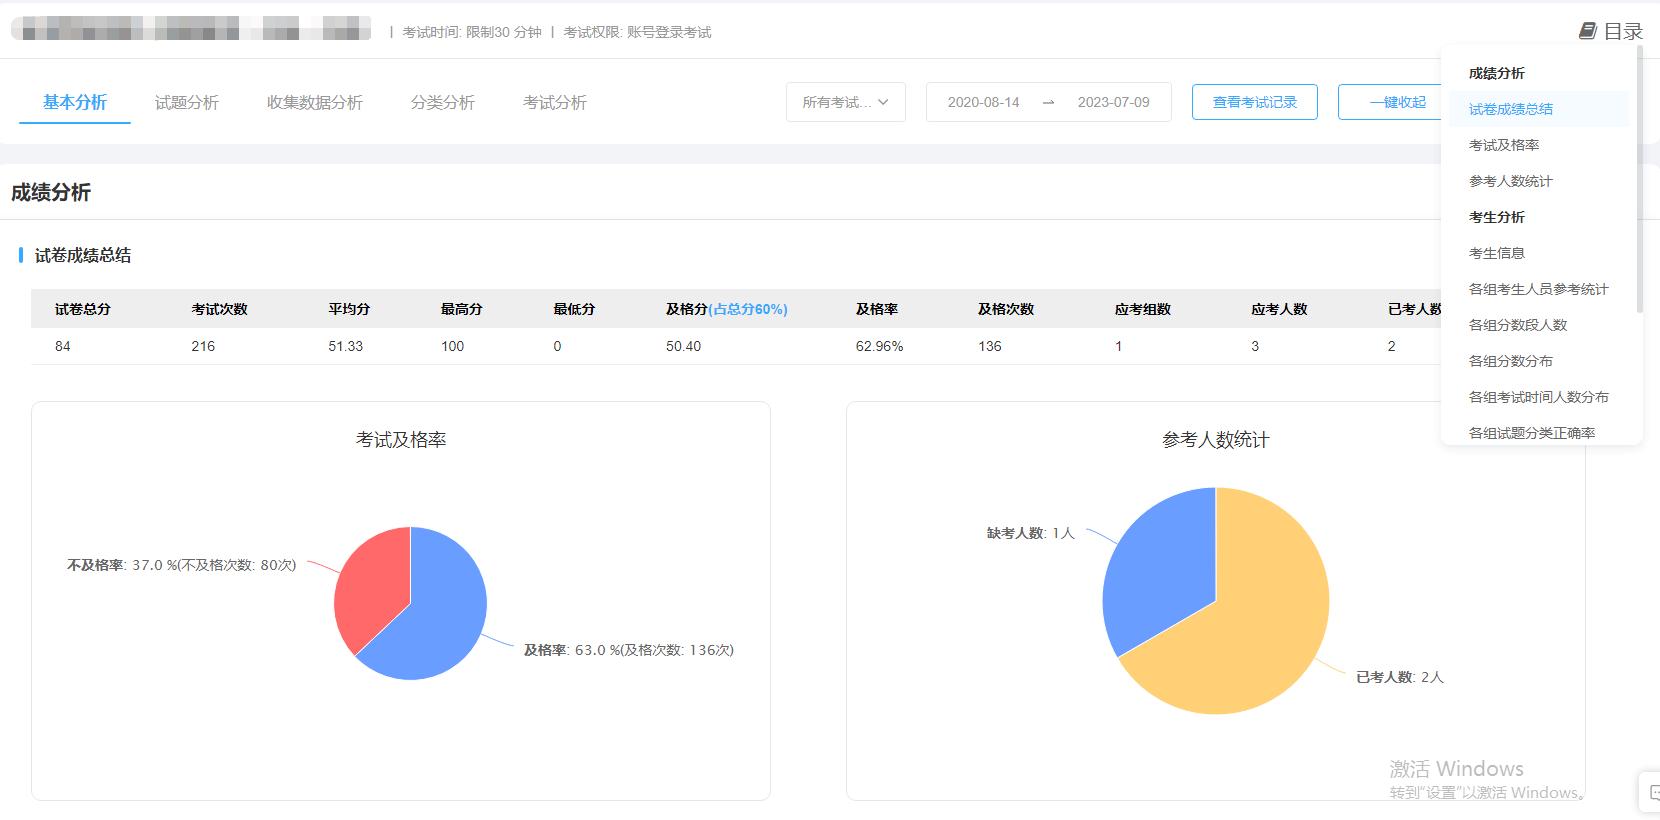Click the 平均分 value 51.33

[x=345, y=346]
